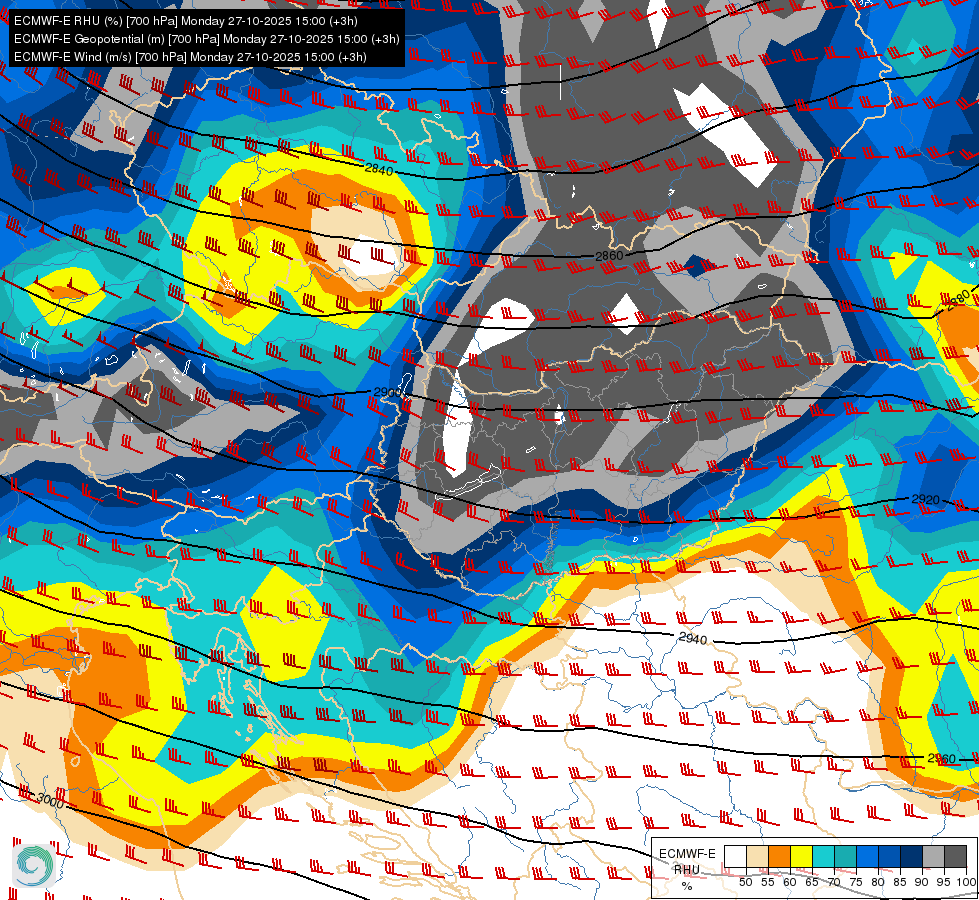Click the 2900 geopotential contour label

(x=388, y=392)
